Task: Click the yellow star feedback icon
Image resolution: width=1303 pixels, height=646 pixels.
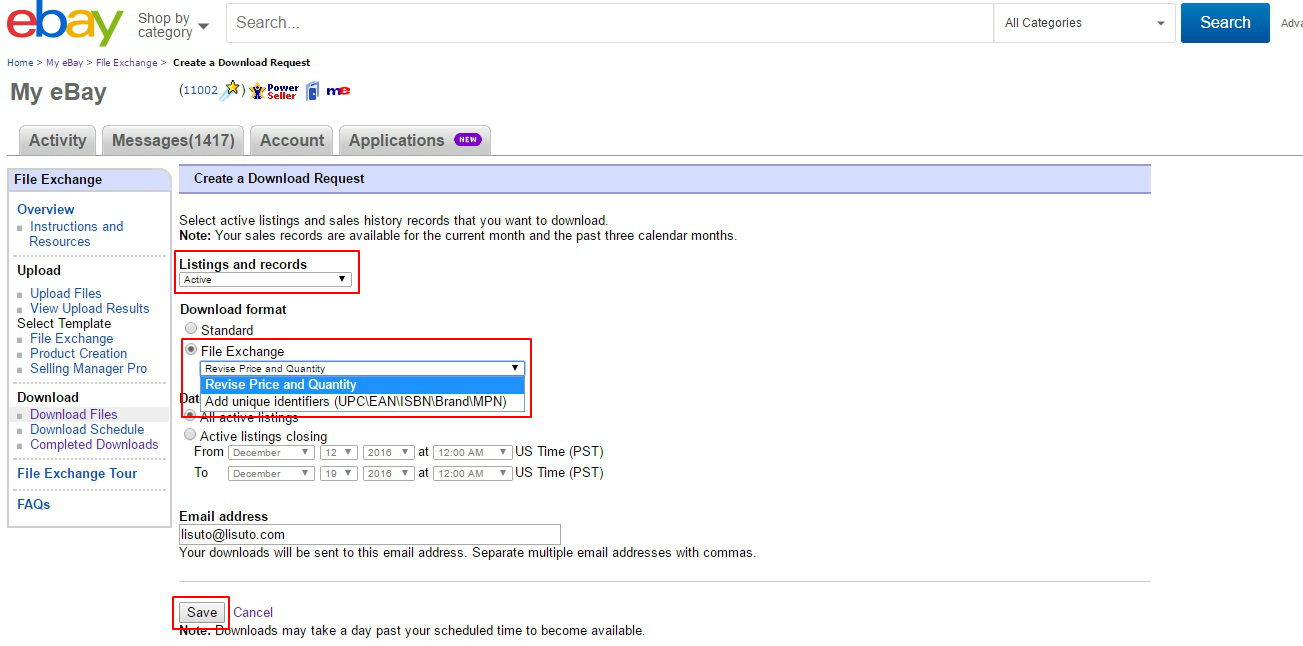Action: [230, 90]
